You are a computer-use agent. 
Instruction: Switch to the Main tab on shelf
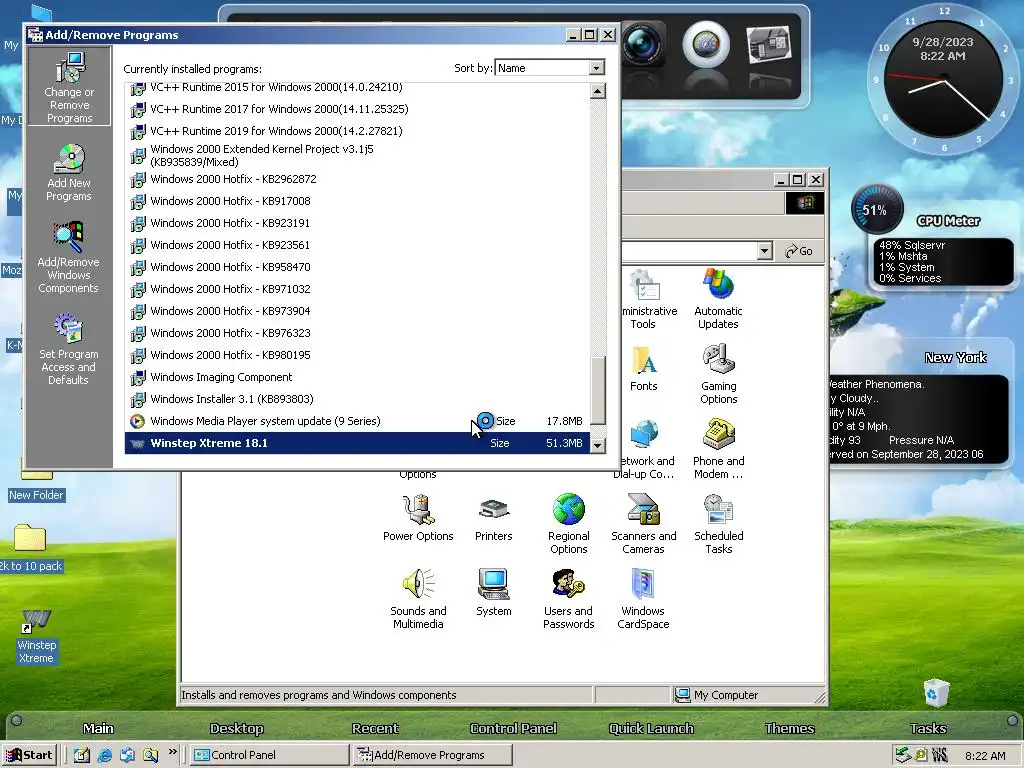[98, 728]
